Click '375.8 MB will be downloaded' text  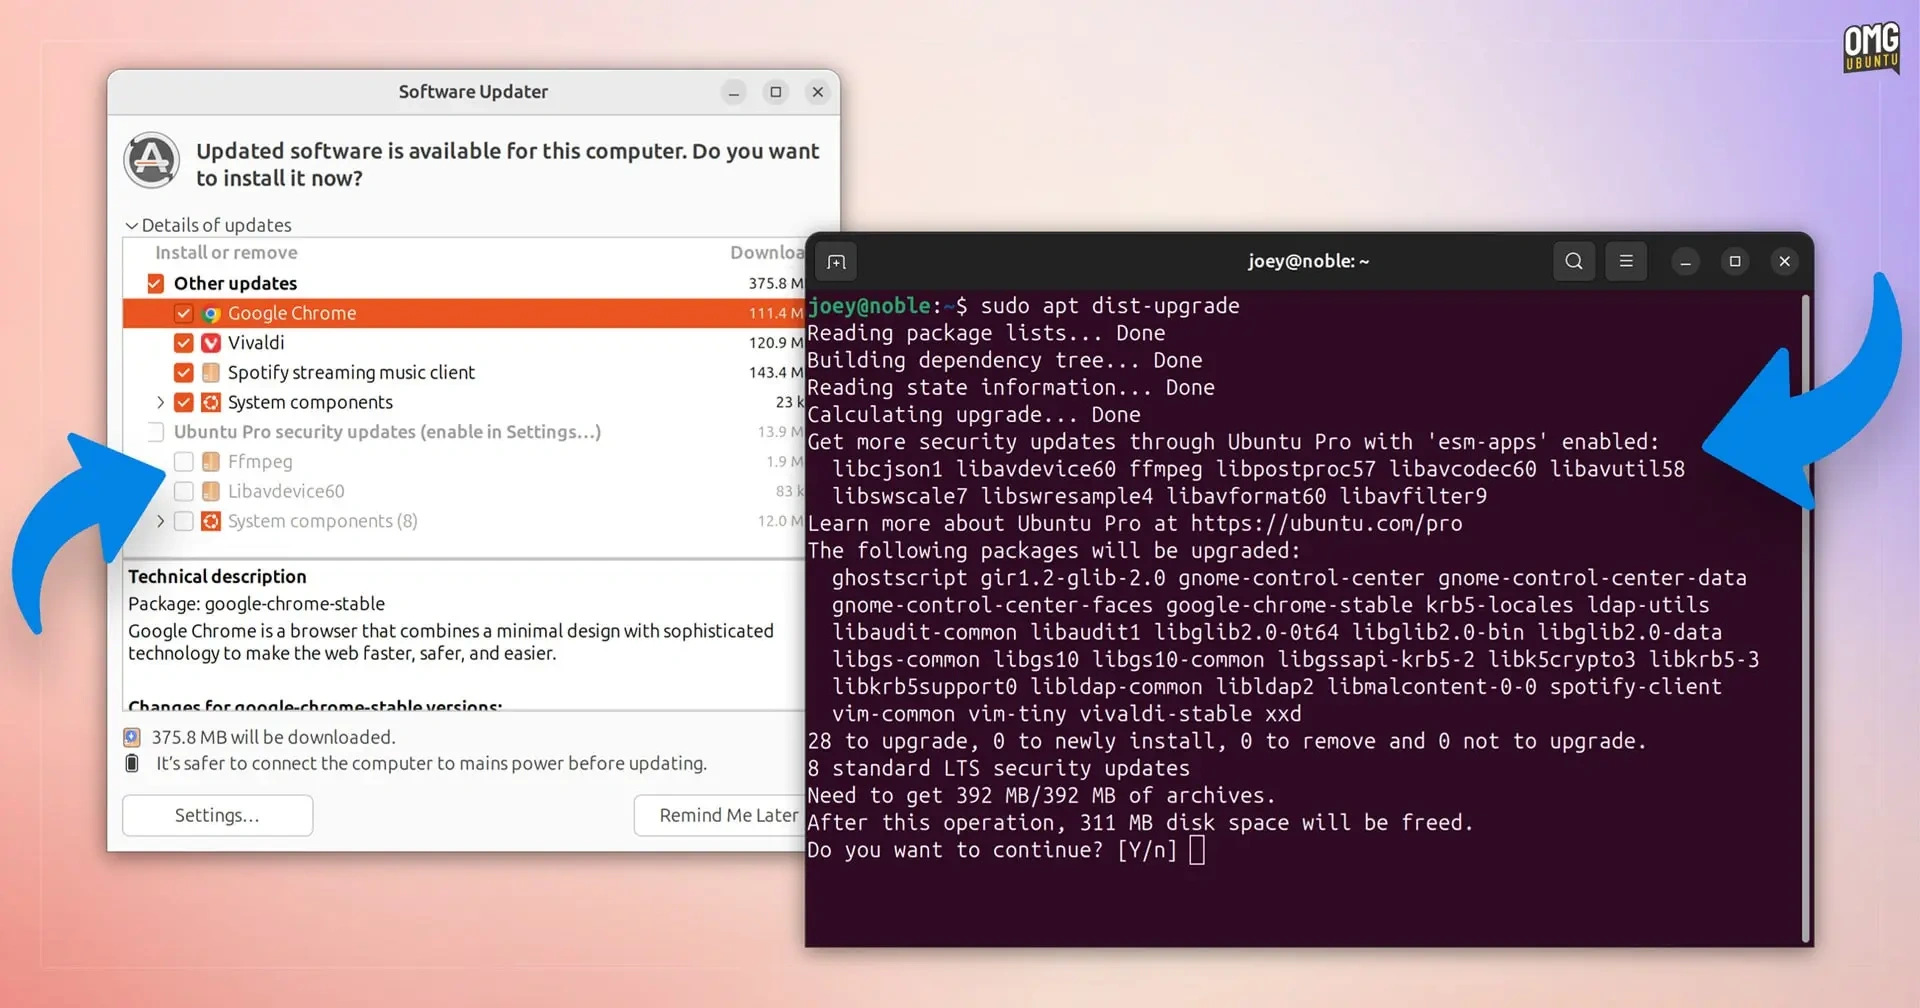tap(273, 738)
